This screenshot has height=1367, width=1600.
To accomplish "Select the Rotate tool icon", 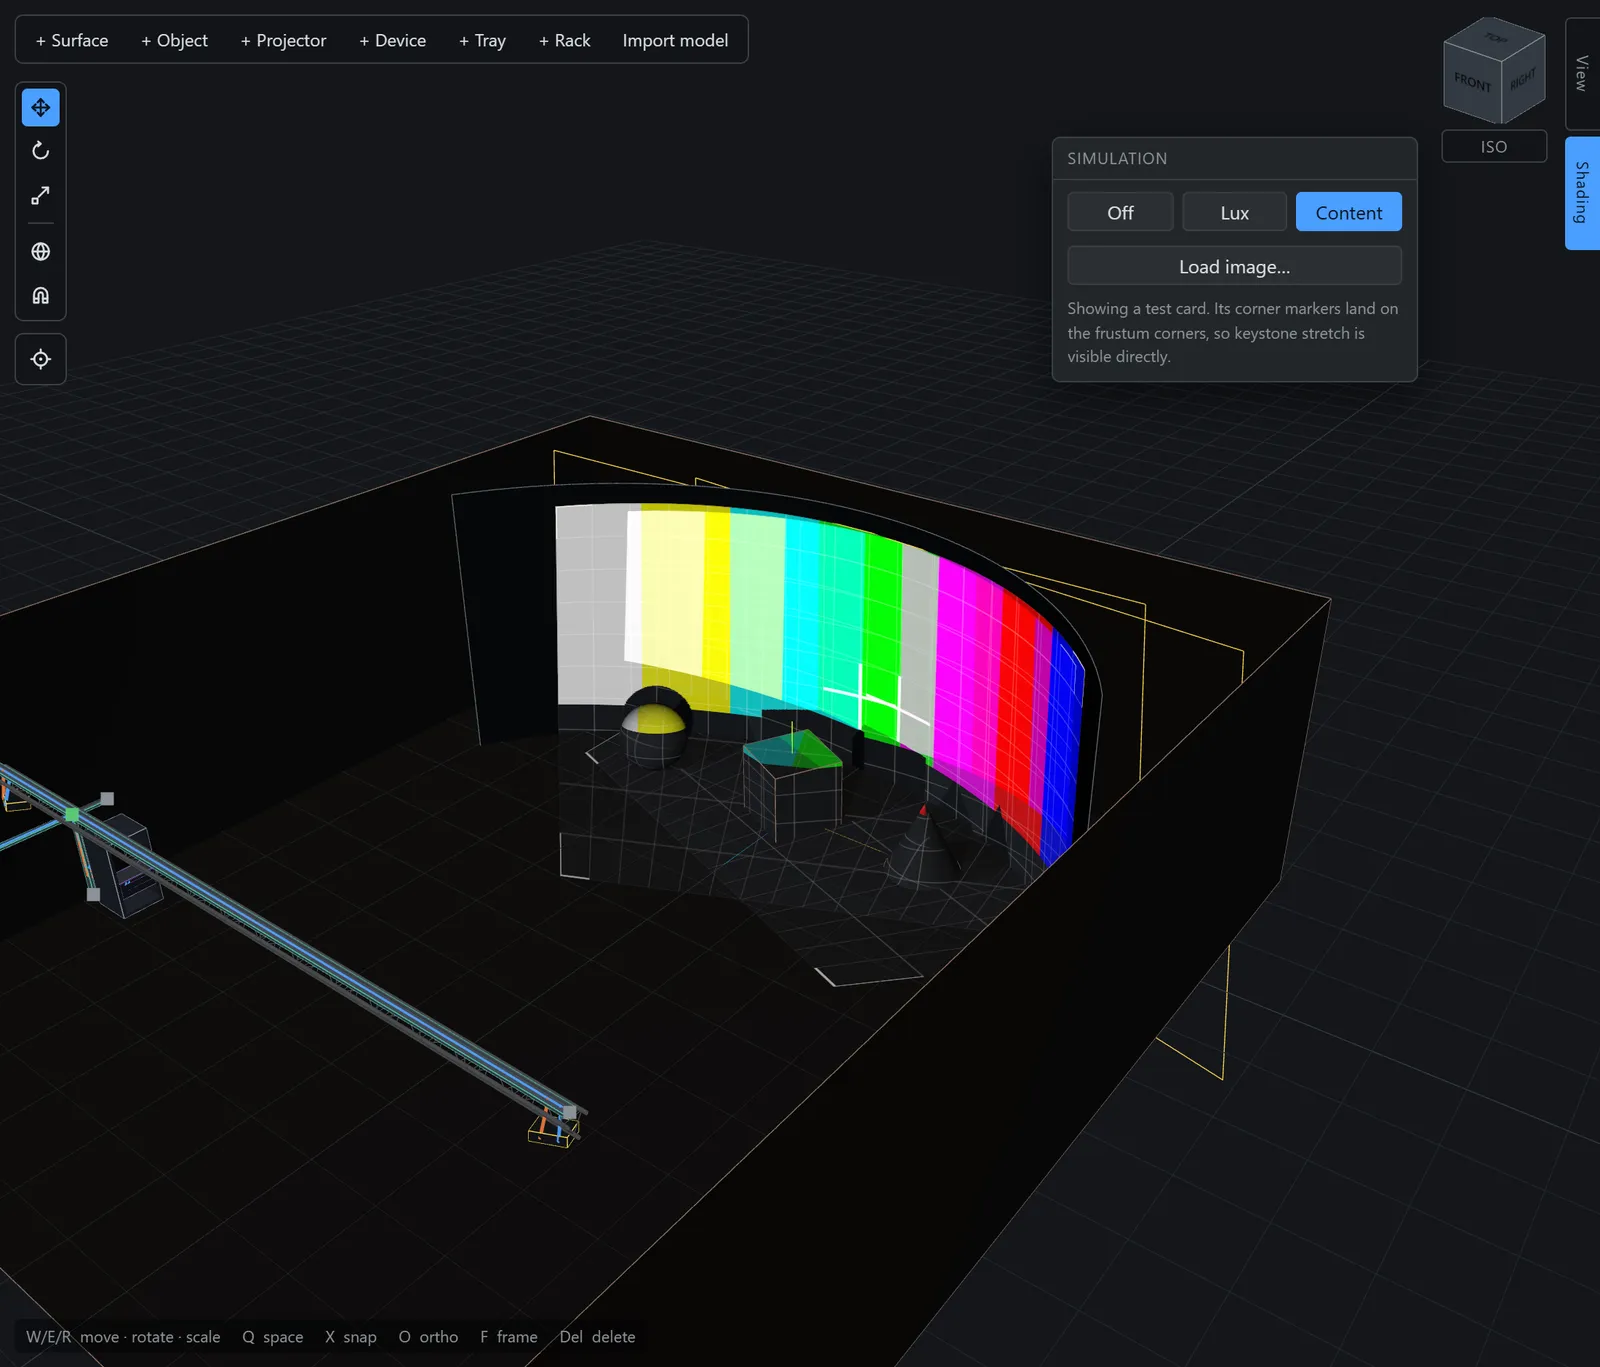I will [41, 151].
